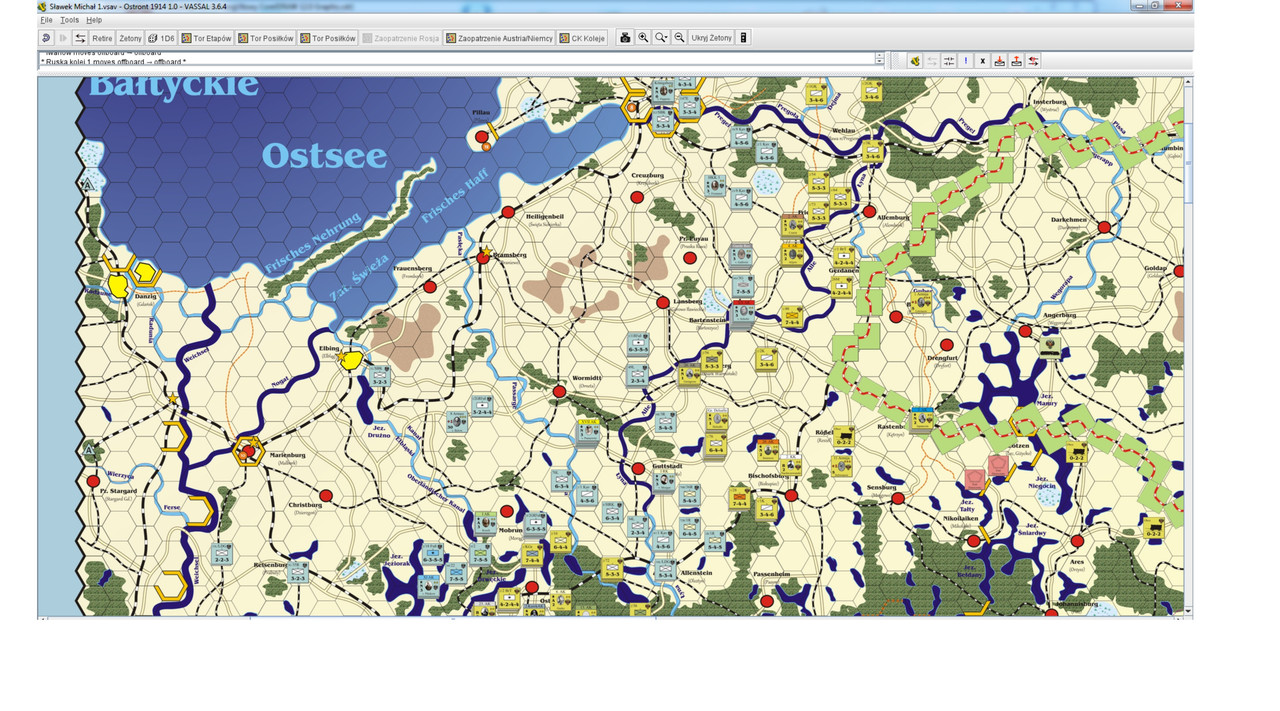Click the camera snapshot icon
The height and width of the screenshot is (711, 1280).
point(625,38)
